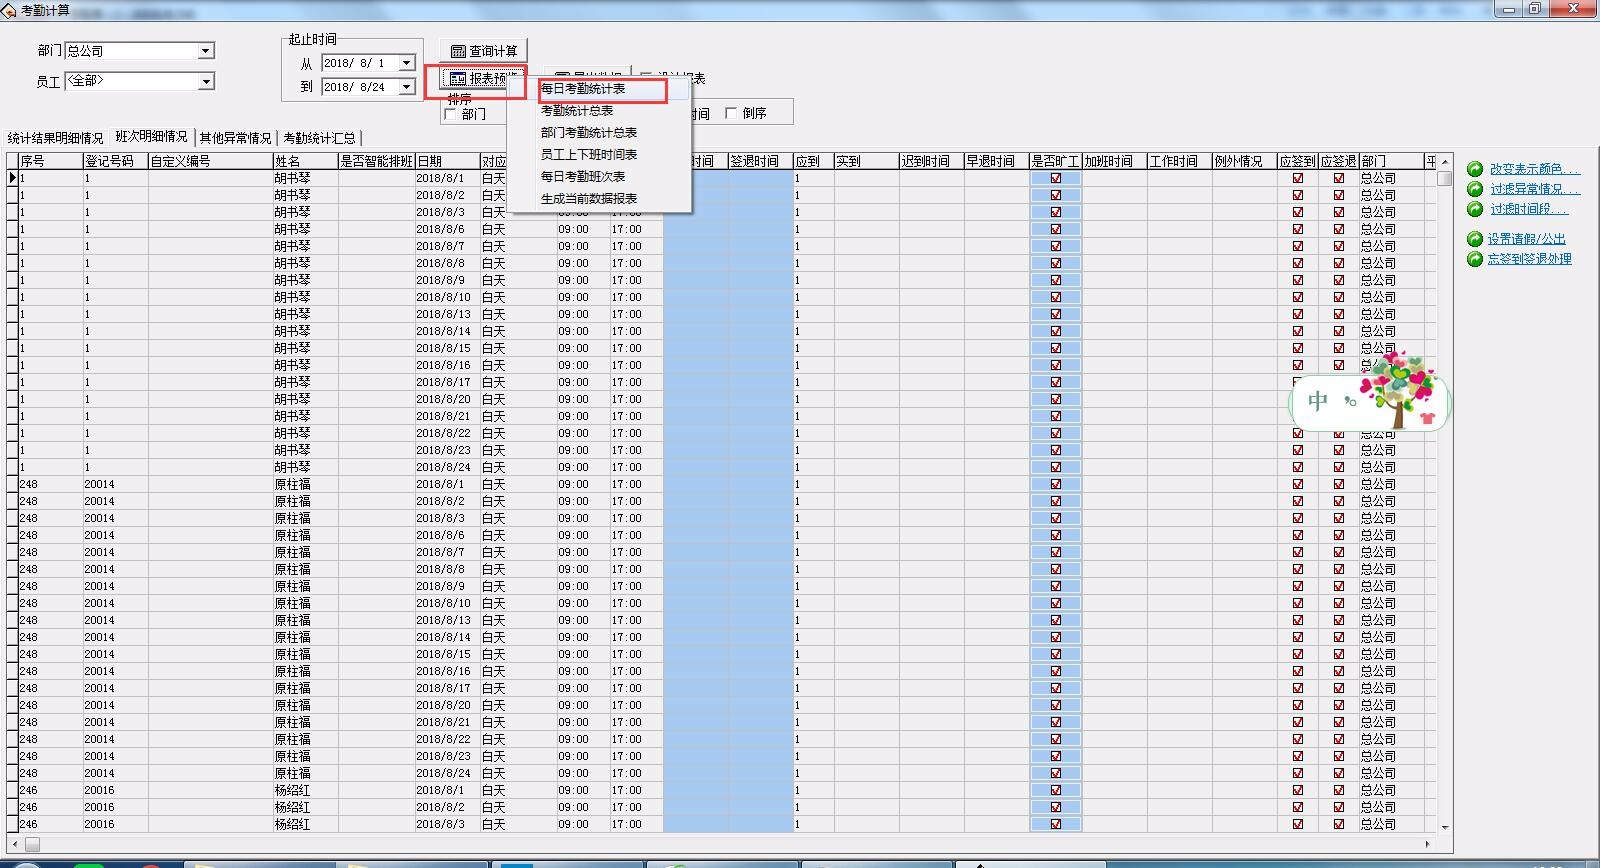The width and height of the screenshot is (1600, 868).
Task: Click the green arrow icon beside 忘签到签退处理
Action: coord(1475,259)
